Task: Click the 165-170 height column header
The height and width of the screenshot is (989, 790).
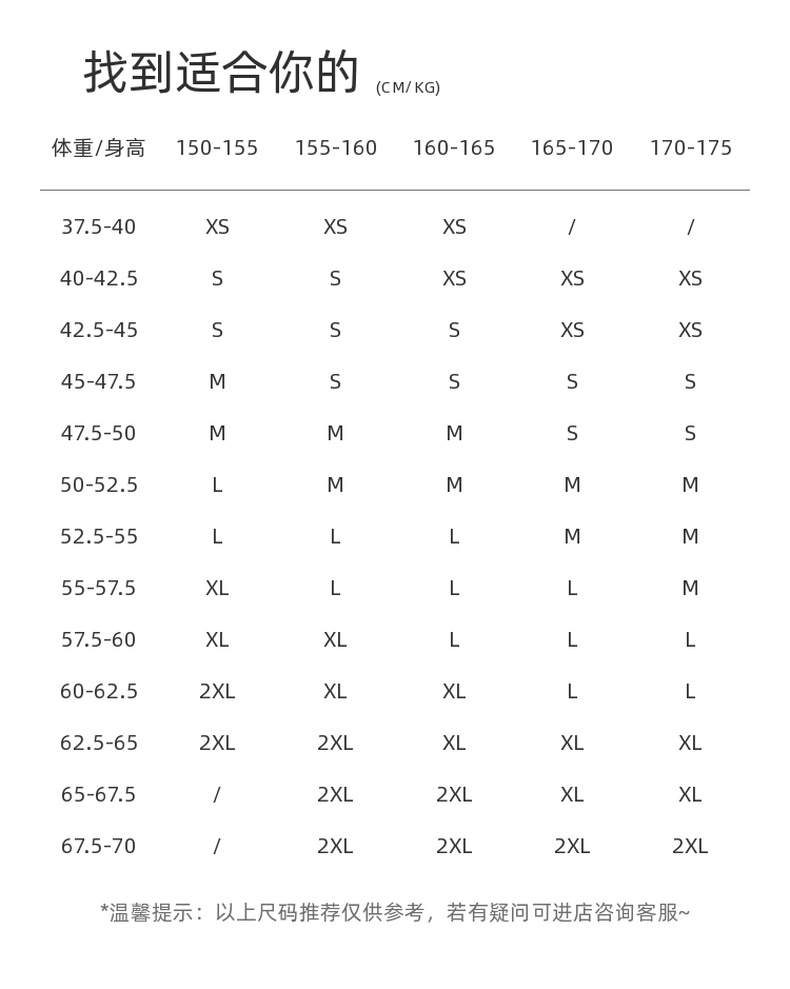Action: [x=572, y=149]
